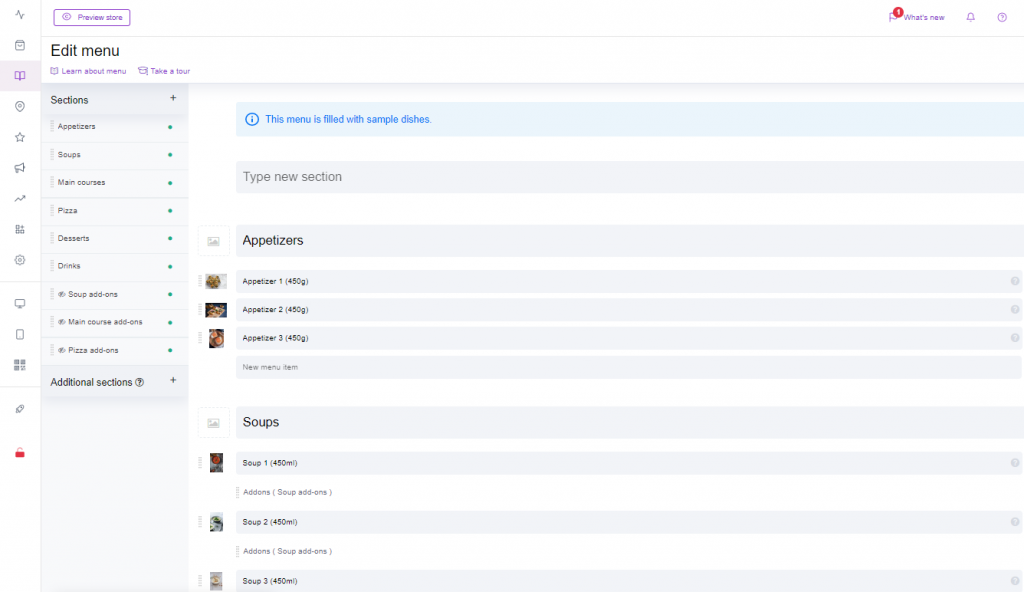
Task: Expand Additional sections with plus icon
Action: click(x=173, y=380)
